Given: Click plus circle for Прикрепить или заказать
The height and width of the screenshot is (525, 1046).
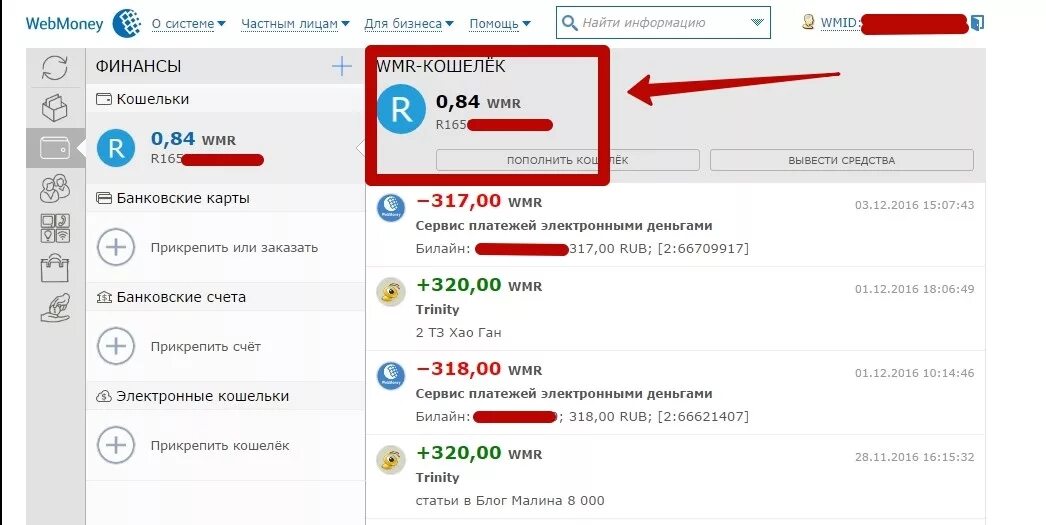Looking at the screenshot, I should coord(116,247).
